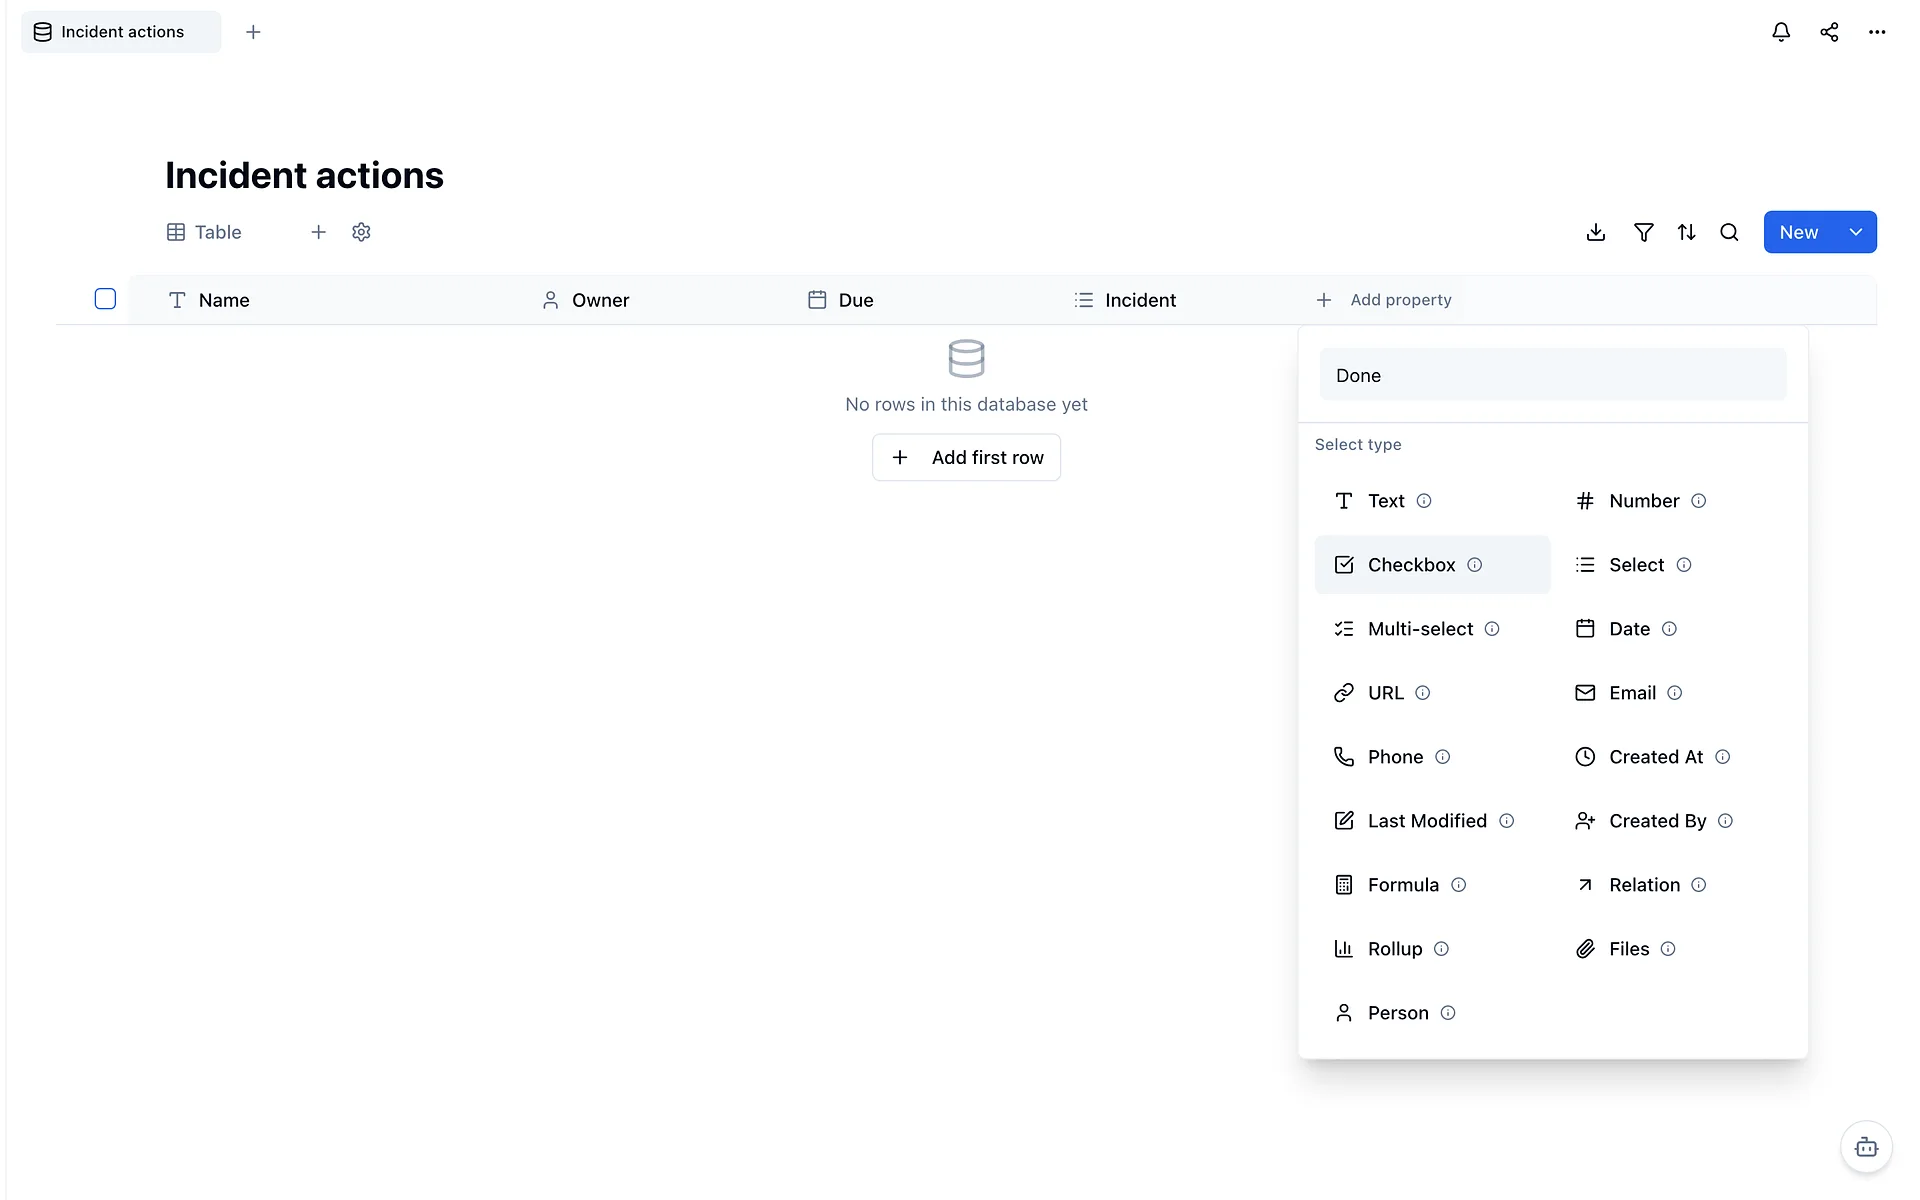Click info icon next to Formula

pyautogui.click(x=1458, y=885)
